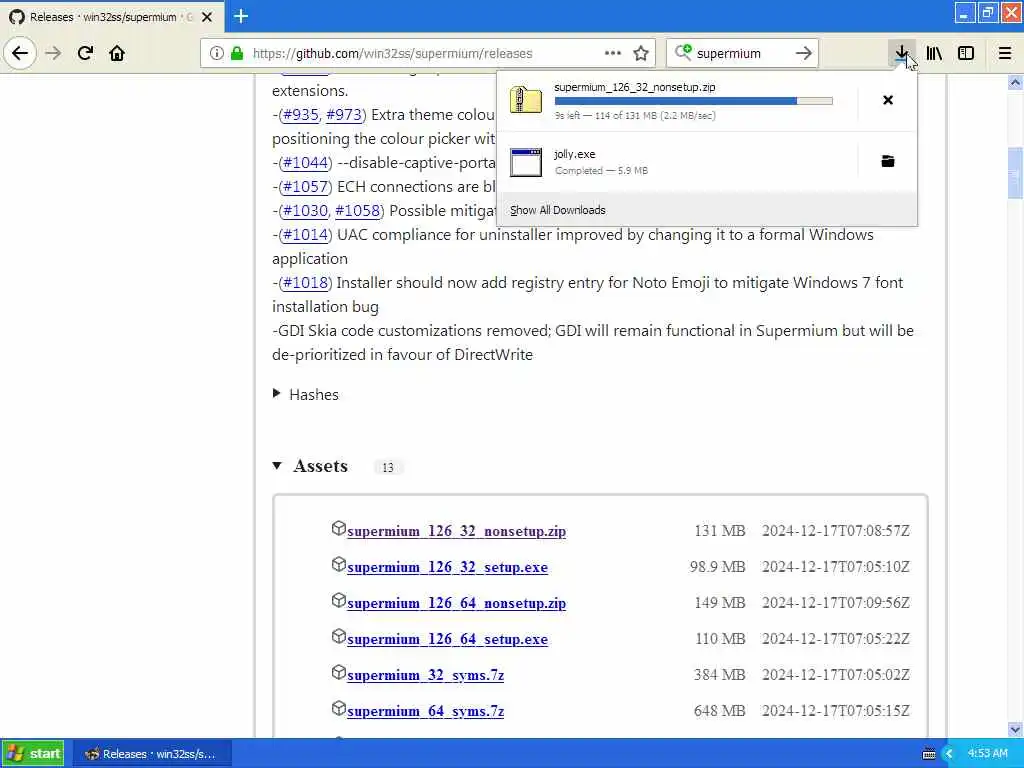Select Releases taskbar button
The width and height of the screenshot is (1024, 768).
coord(152,754)
